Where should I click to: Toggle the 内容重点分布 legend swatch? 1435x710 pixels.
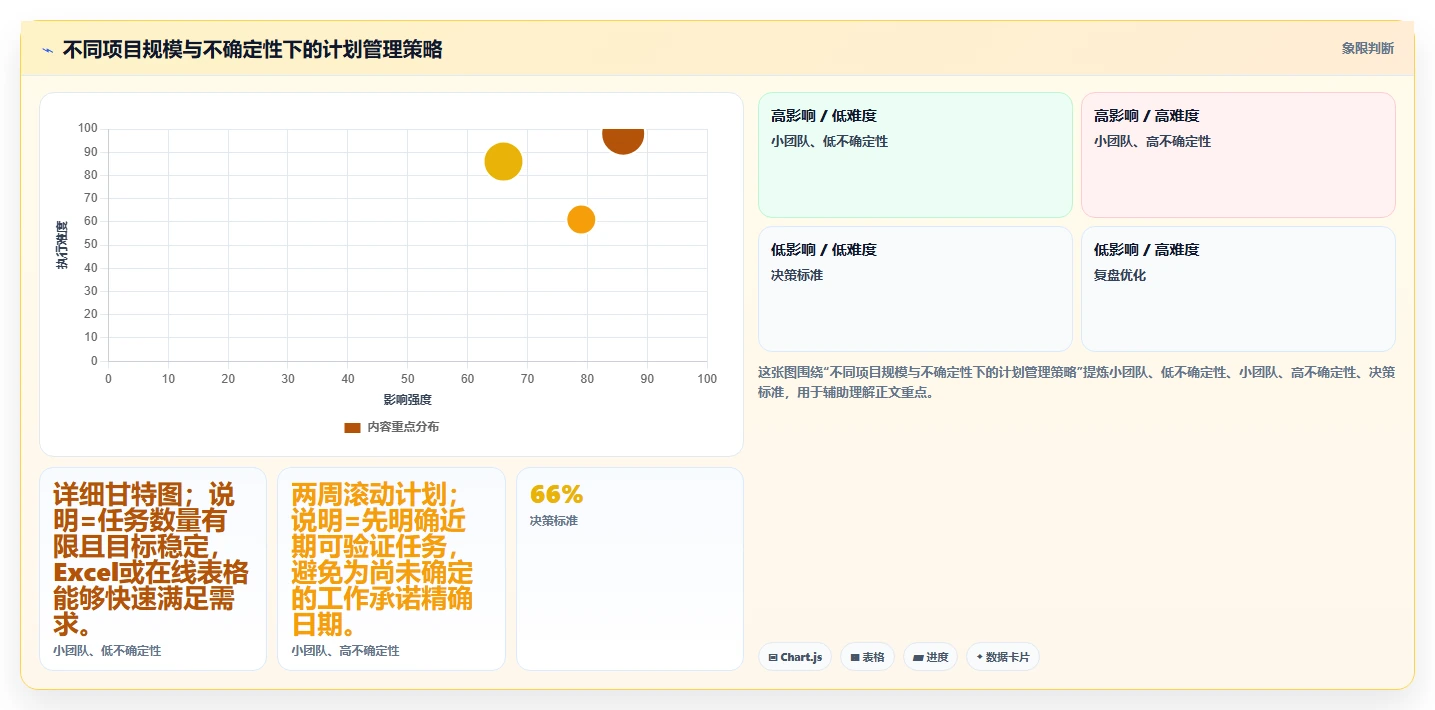[352, 427]
